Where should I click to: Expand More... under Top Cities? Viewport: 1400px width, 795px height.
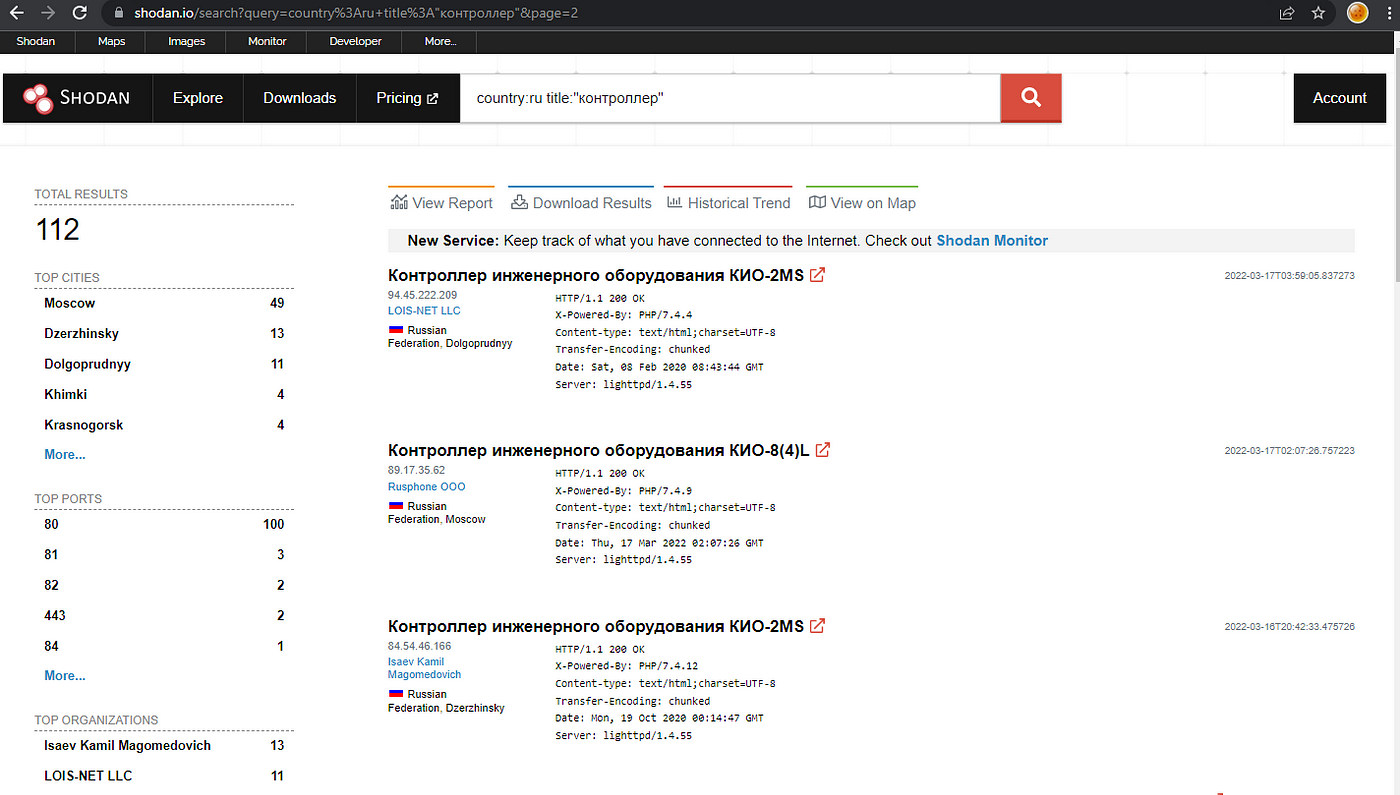[x=65, y=454]
